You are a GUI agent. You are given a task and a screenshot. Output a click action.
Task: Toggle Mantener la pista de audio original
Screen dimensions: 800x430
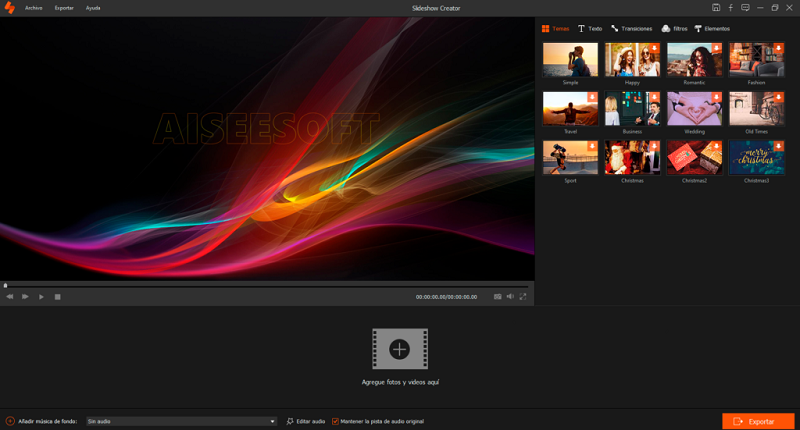coord(335,421)
